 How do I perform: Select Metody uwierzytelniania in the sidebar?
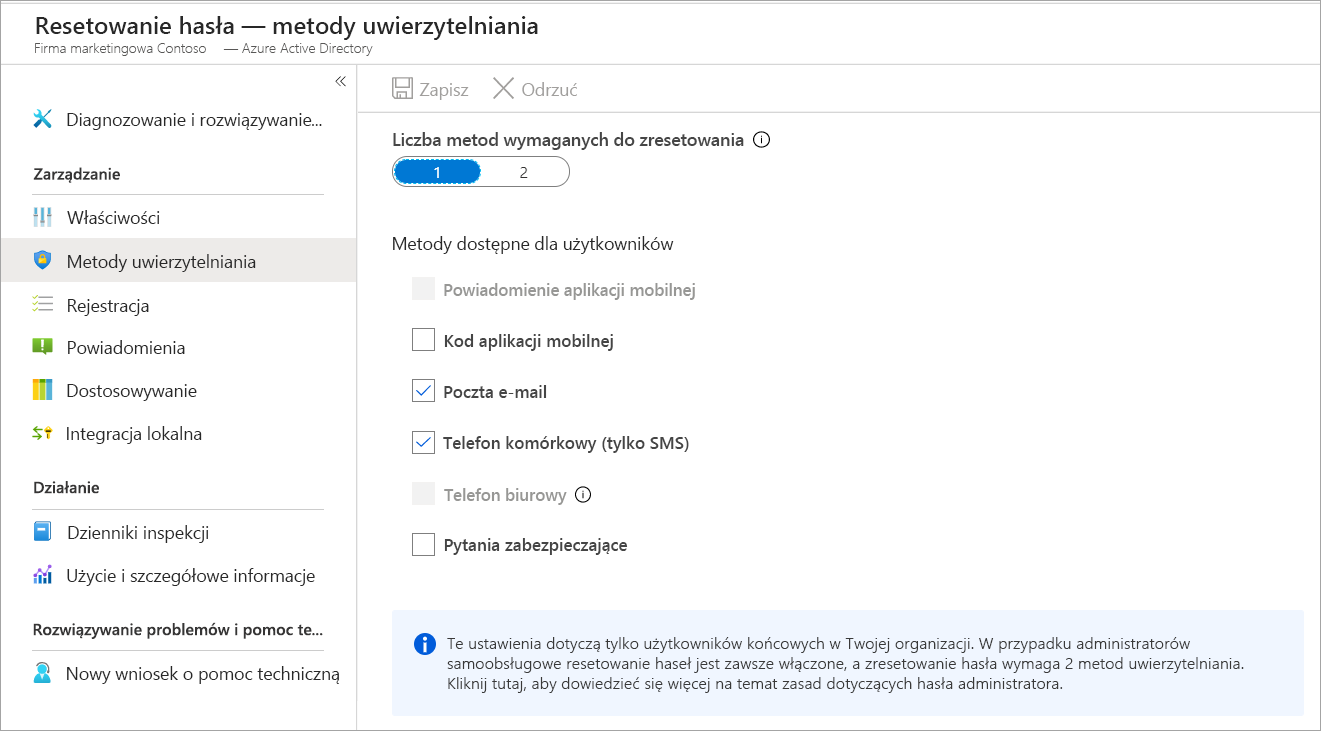pos(178,261)
